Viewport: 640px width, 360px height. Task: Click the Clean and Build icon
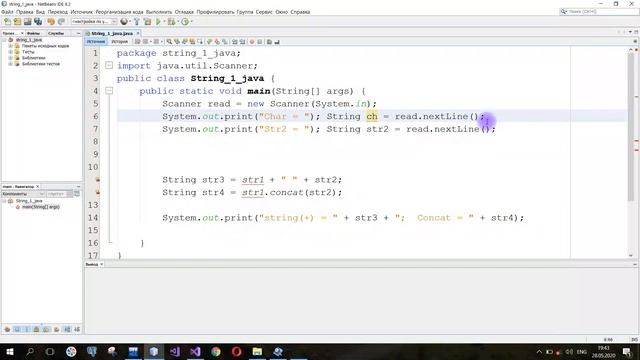pos(147,22)
